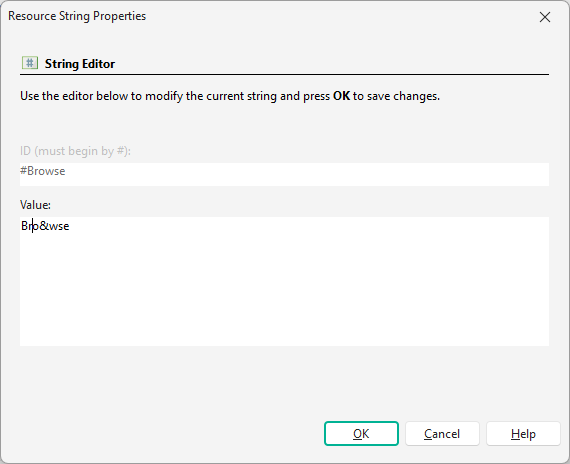
Task: Click the instruction text about modifying the string
Action: [230, 96]
